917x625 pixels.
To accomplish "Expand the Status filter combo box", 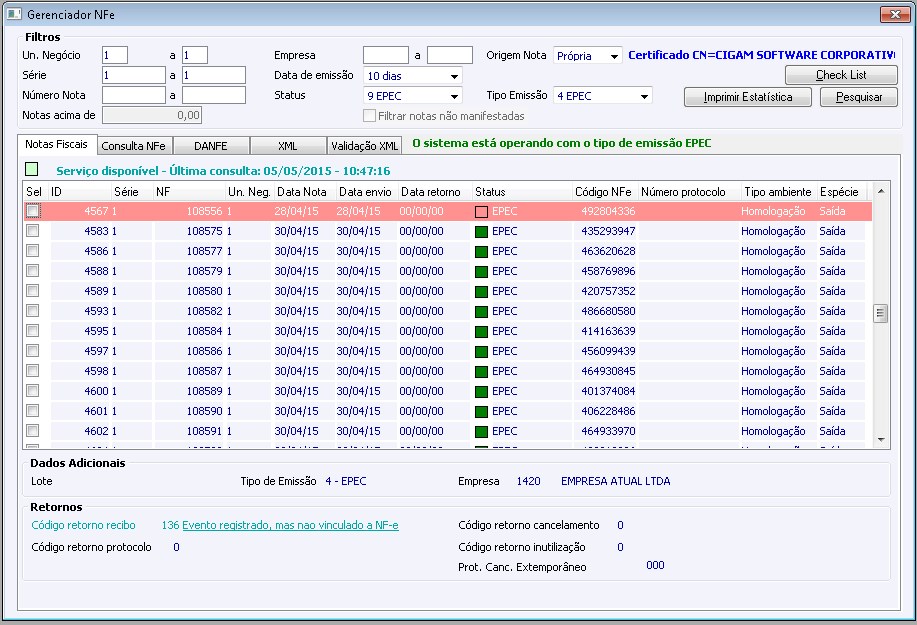I will click(x=455, y=96).
